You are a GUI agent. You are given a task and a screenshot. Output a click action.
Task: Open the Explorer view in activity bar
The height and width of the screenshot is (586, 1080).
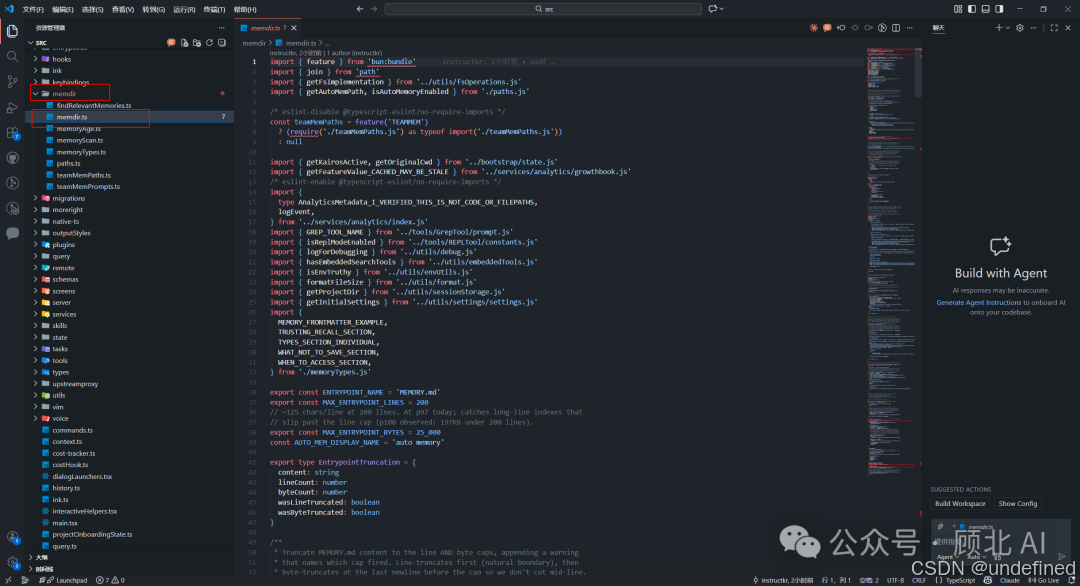[x=12, y=31]
